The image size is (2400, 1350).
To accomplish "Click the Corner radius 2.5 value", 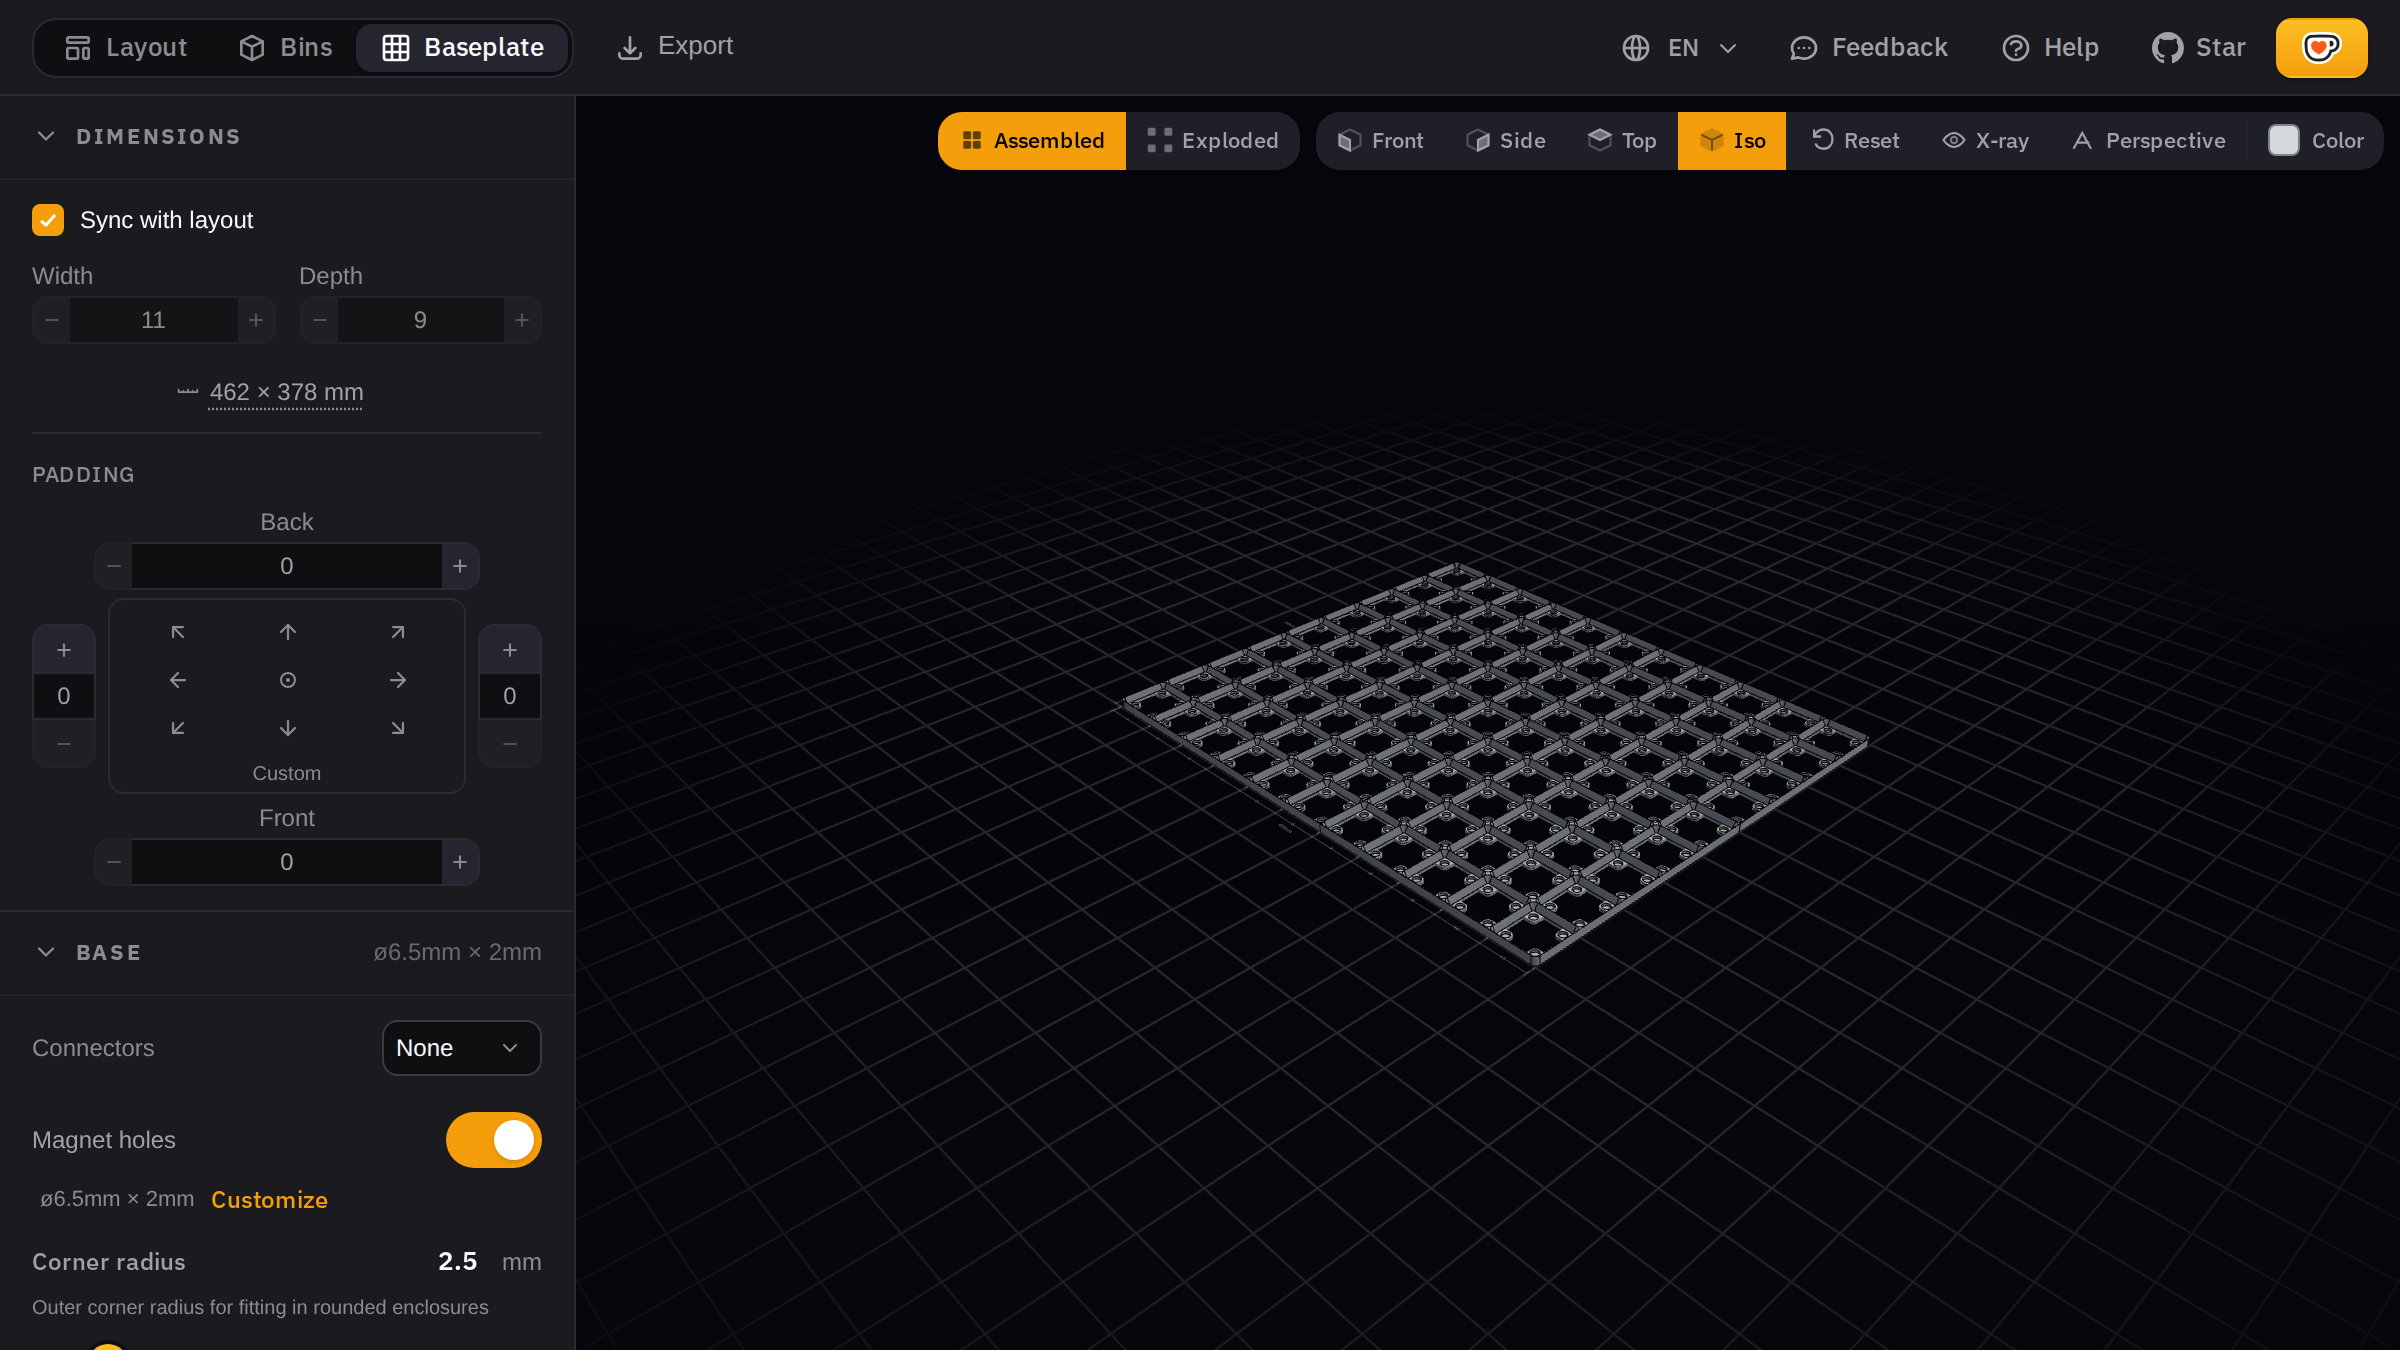I will point(457,1261).
